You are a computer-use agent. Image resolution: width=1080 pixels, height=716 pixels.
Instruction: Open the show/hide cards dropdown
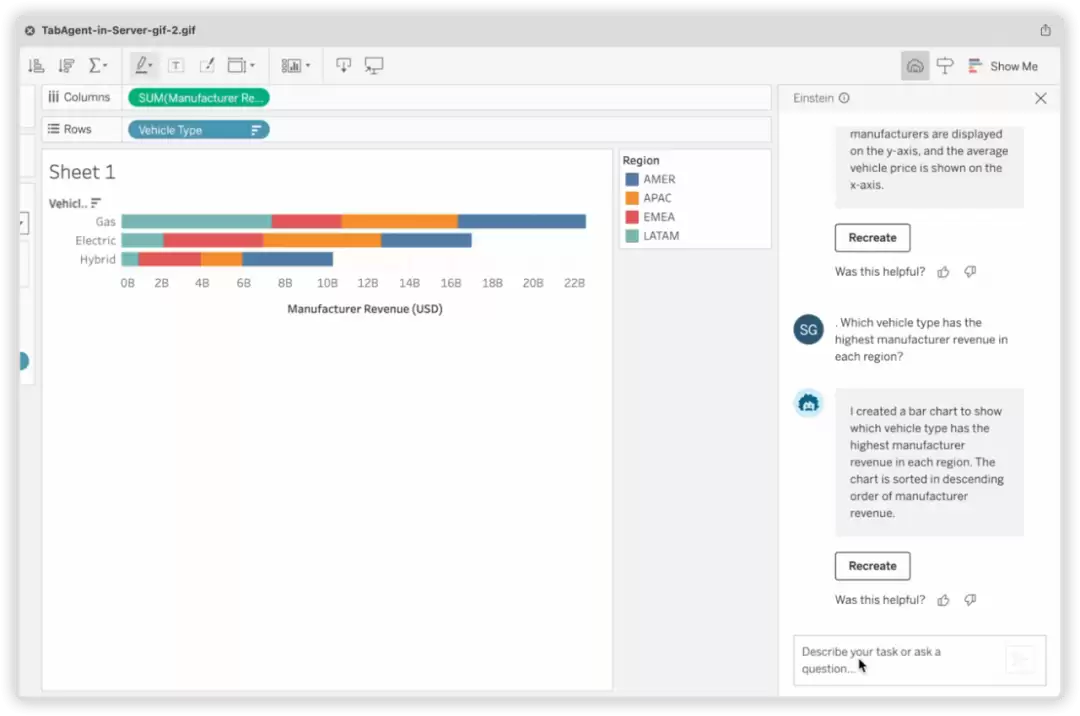click(295, 65)
